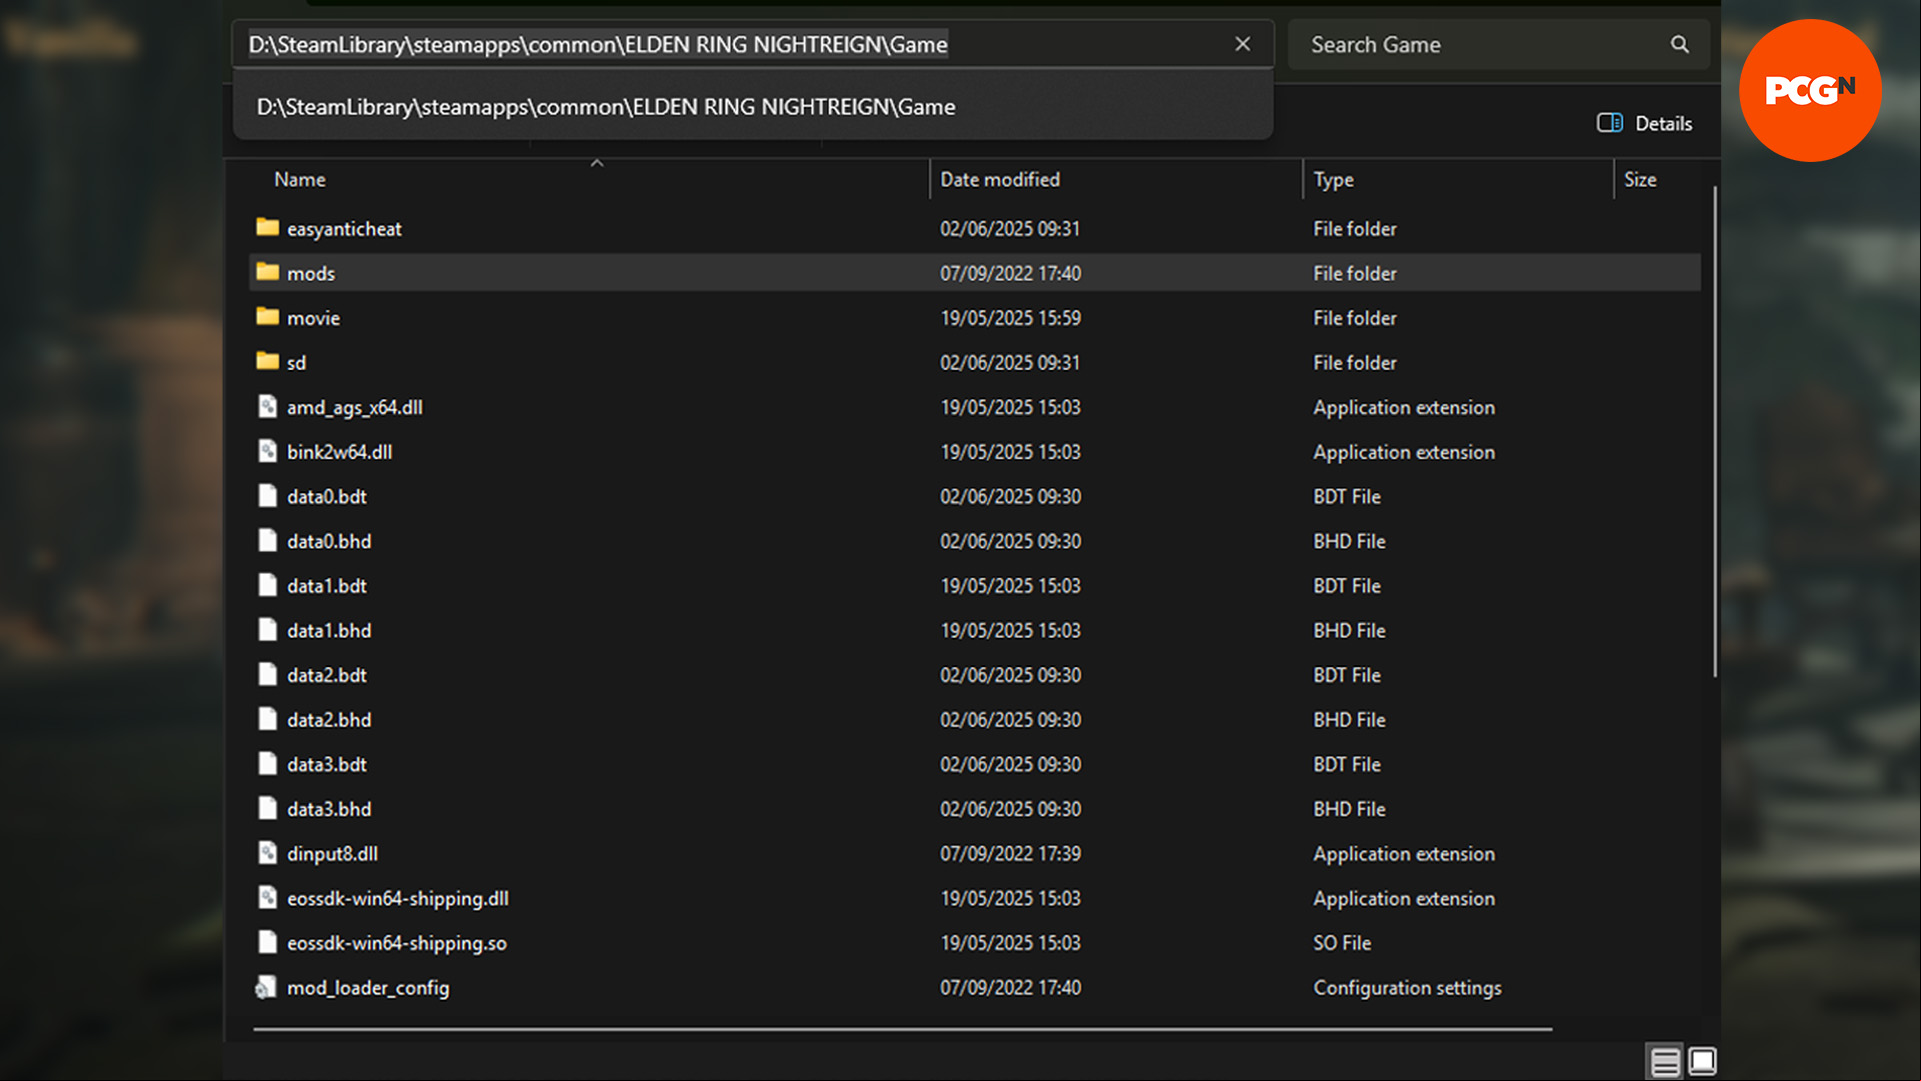This screenshot has height=1081, width=1921.
Task: Select file name data1.bhd
Action: tap(329, 631)
